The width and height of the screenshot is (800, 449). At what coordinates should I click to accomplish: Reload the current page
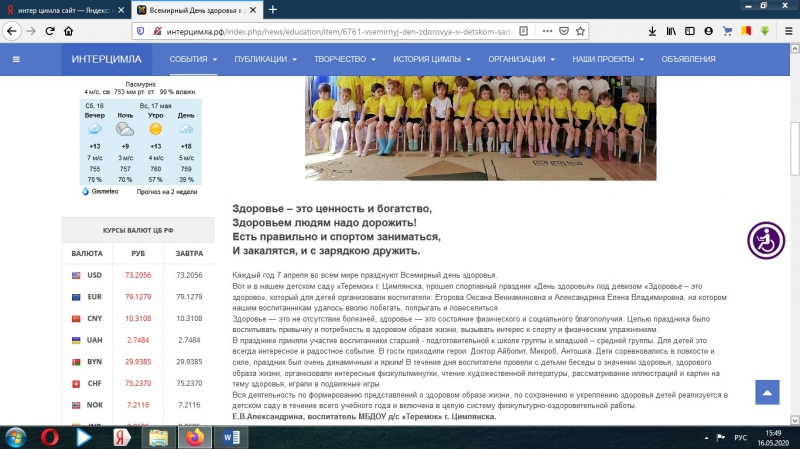coord(50,31)
